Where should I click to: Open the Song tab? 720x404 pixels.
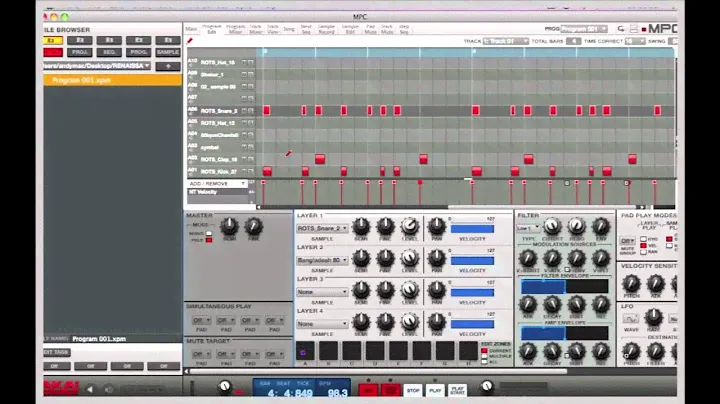[288, 29]
